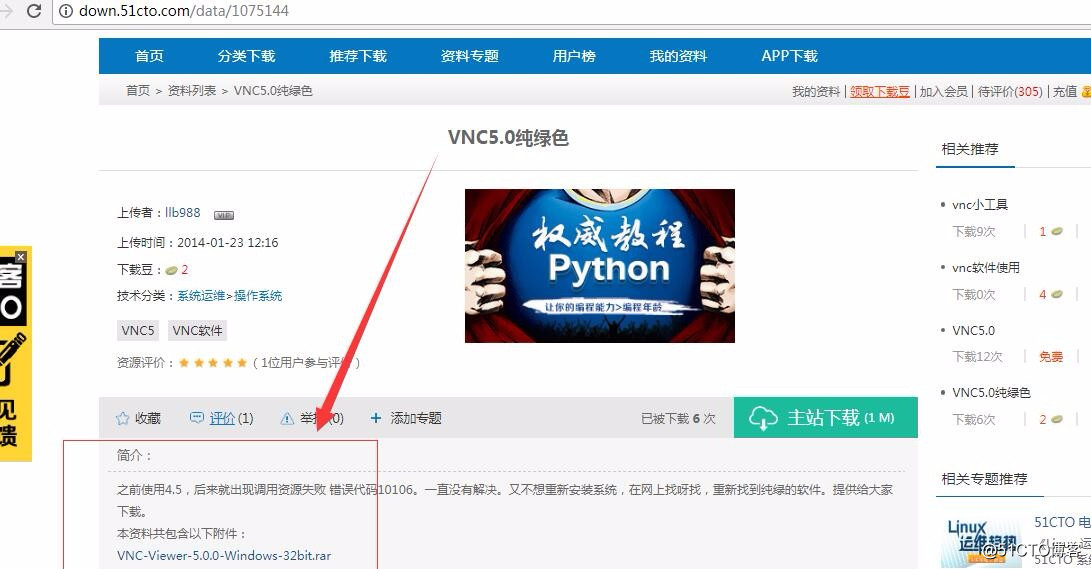Click the VNC软件 tag
Image resolution: width=1091 pixels, height=569 pixels.
(x=198, y=330)
